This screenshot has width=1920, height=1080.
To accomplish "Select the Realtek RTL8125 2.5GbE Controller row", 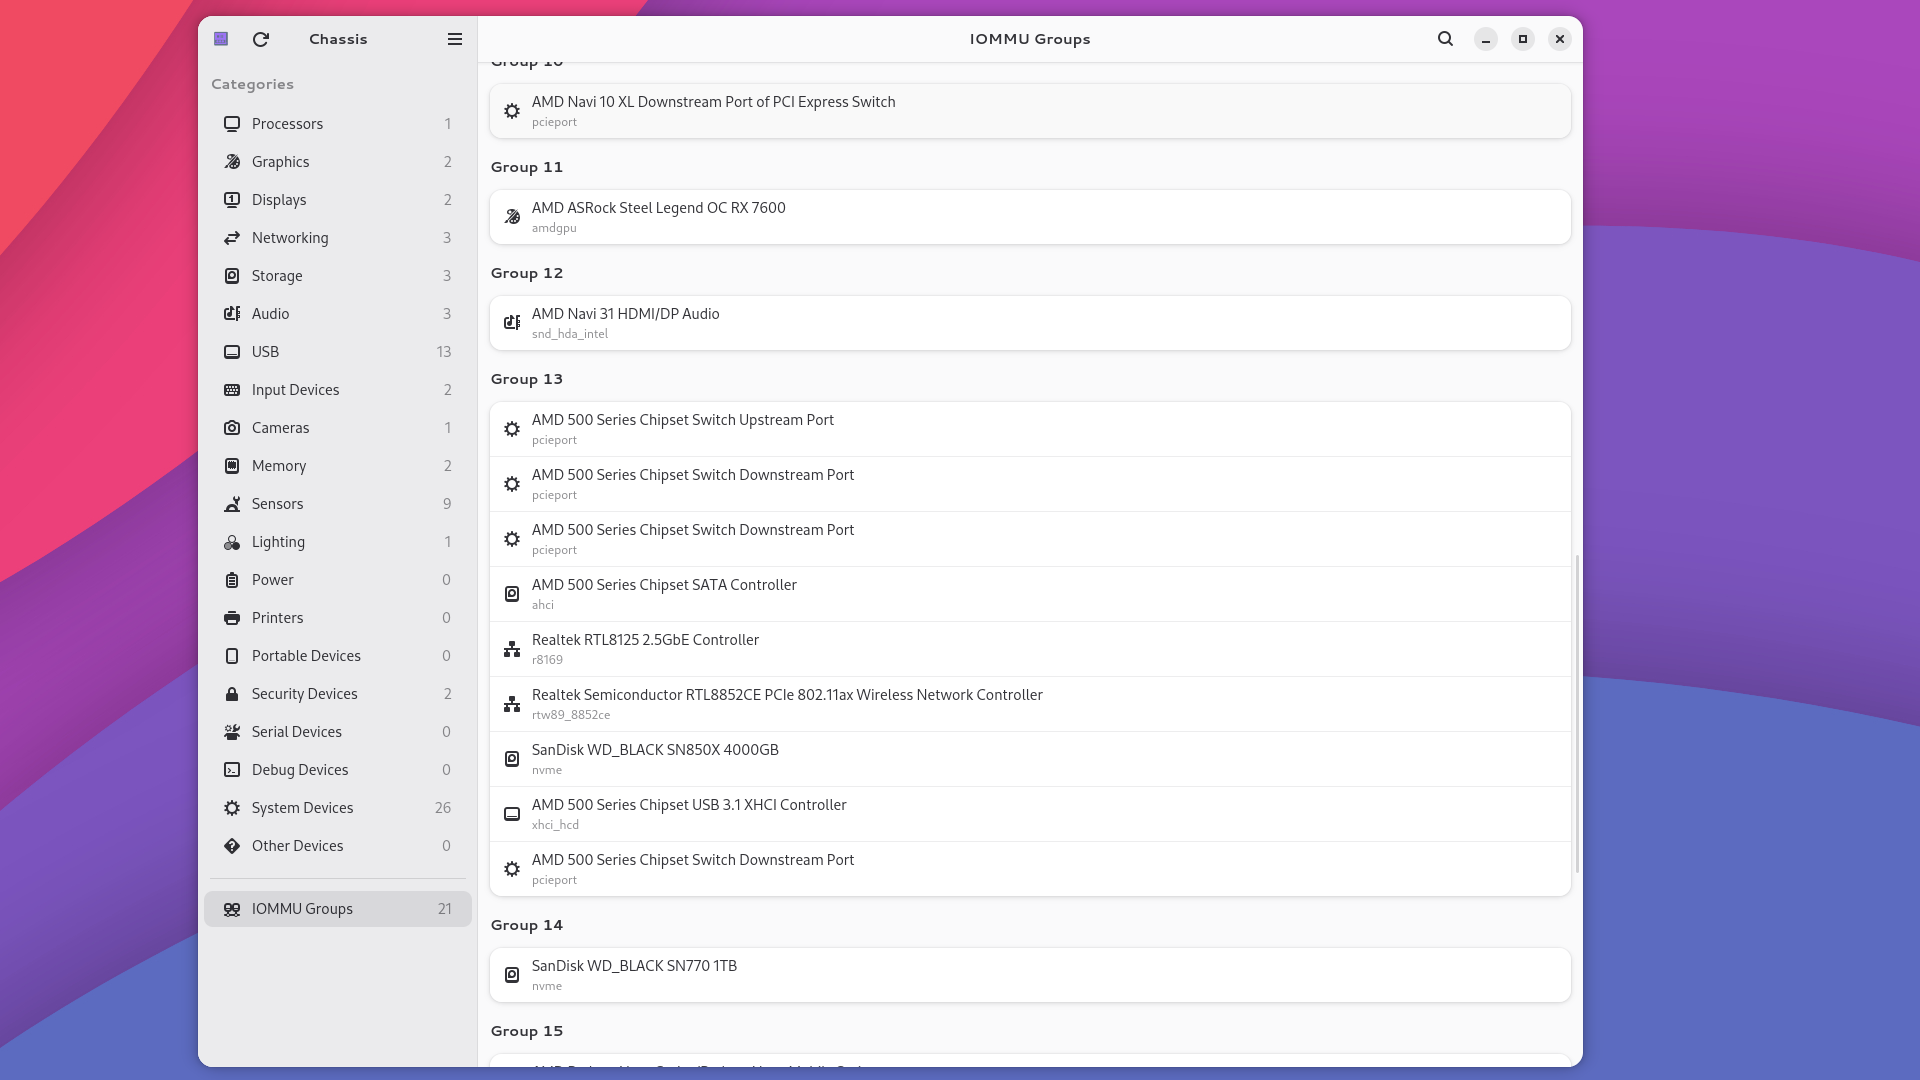I will click(1030, 649).
